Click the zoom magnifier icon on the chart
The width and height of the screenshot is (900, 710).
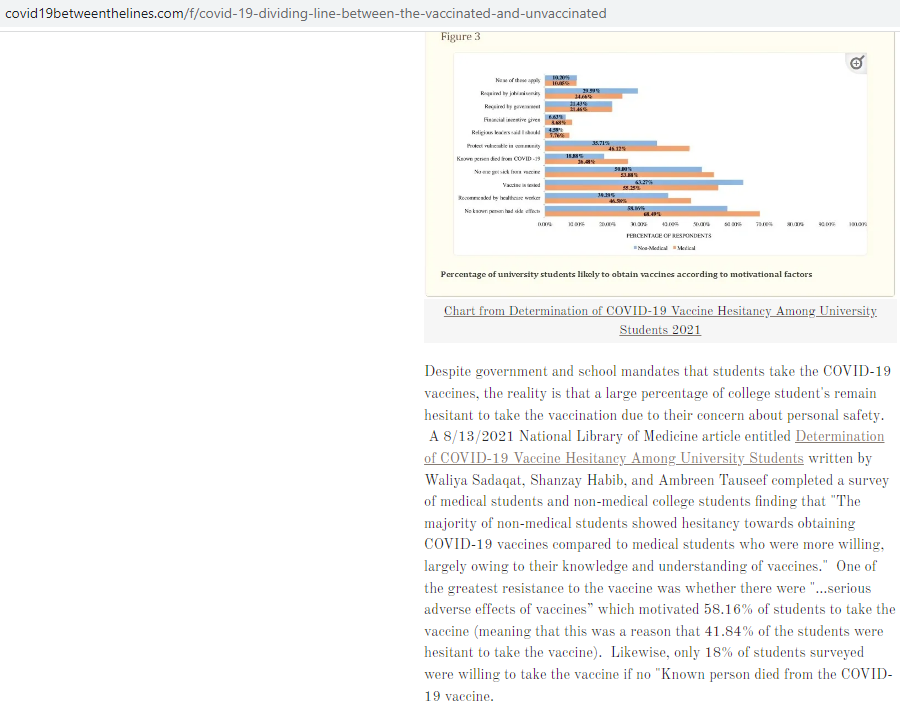click(x=856, y=63)
